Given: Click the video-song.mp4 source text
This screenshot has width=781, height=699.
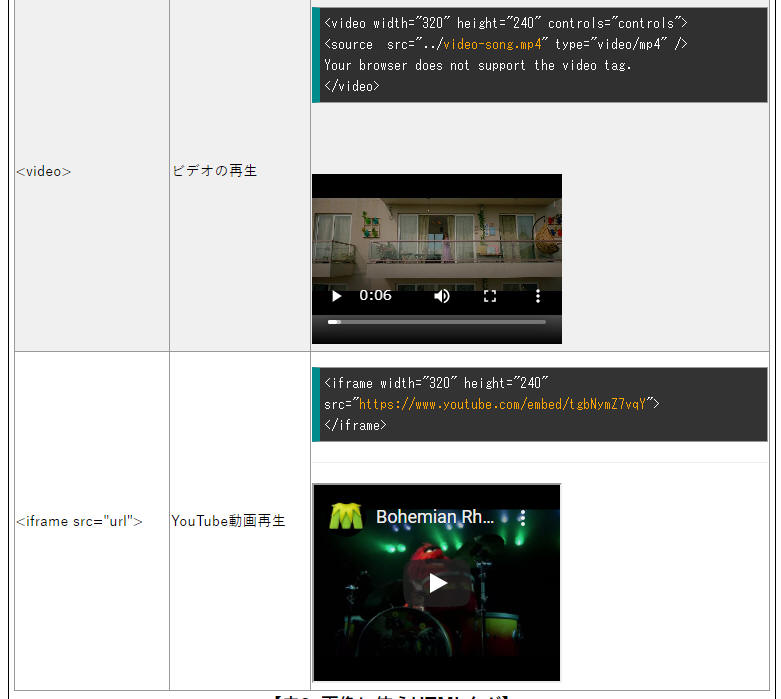Looking at the screenshot, I should pyautogui.click(x=492, y=44).
